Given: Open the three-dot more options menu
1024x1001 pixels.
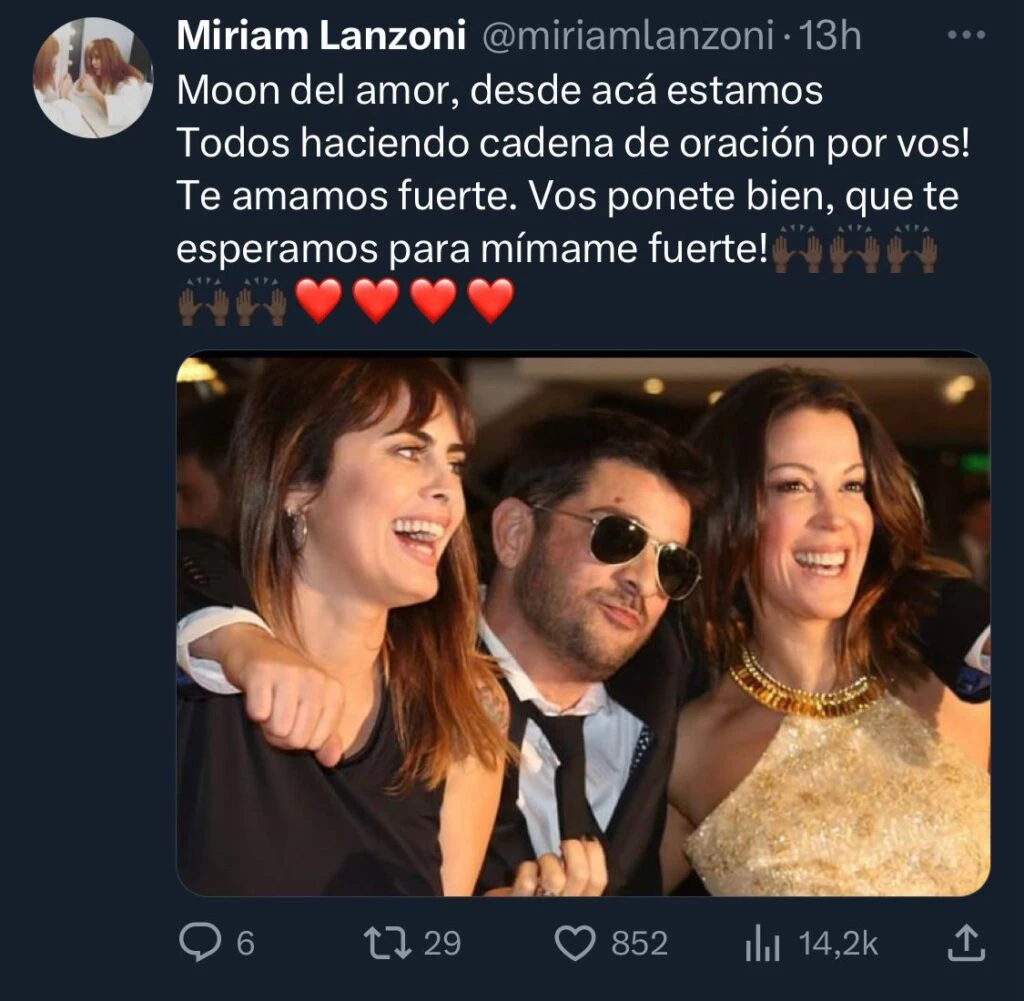Looking at the screenshot, I should [965, 37].
